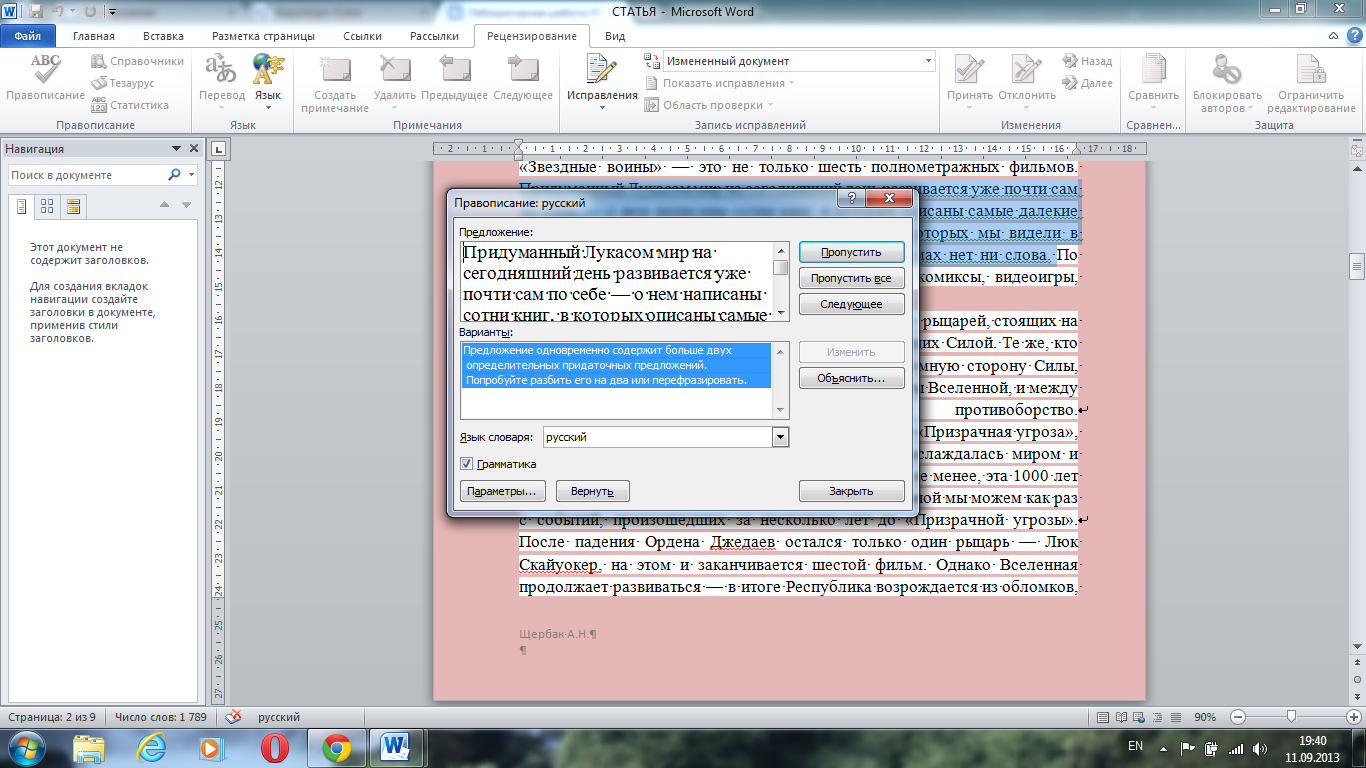1366x768 pixels.
Task: Click zoom slider handle in status bar
Action: 1293,717
